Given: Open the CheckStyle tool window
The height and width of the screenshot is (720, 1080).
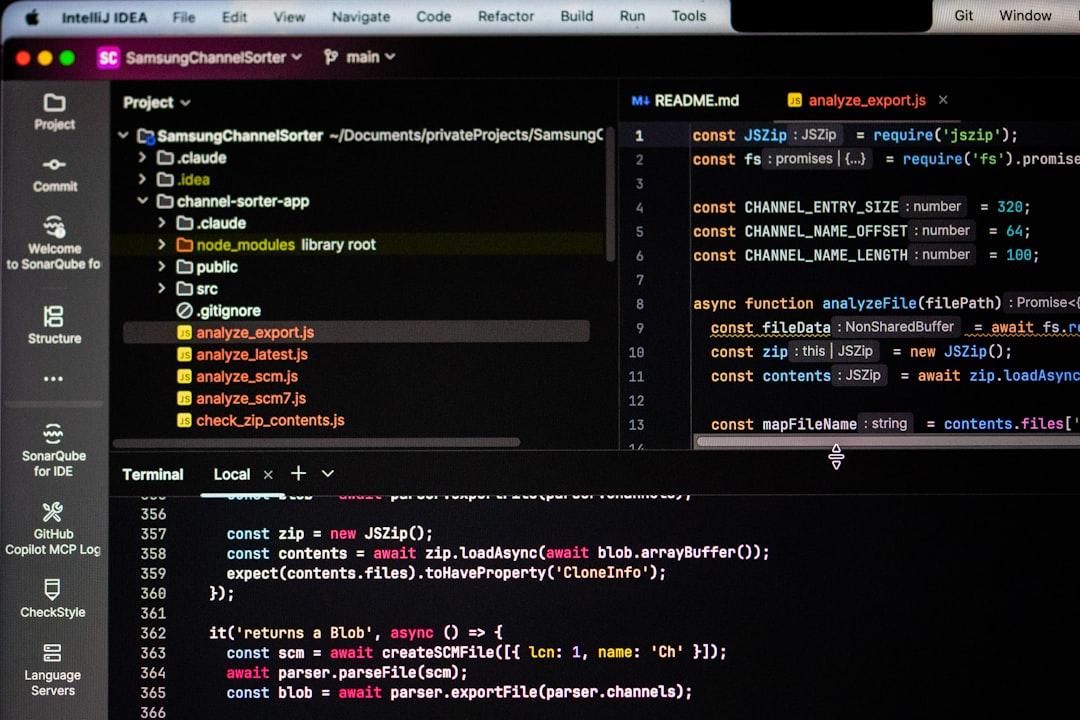Looking at the screenshot, I should pyautogui.click(x=53, y=600).
